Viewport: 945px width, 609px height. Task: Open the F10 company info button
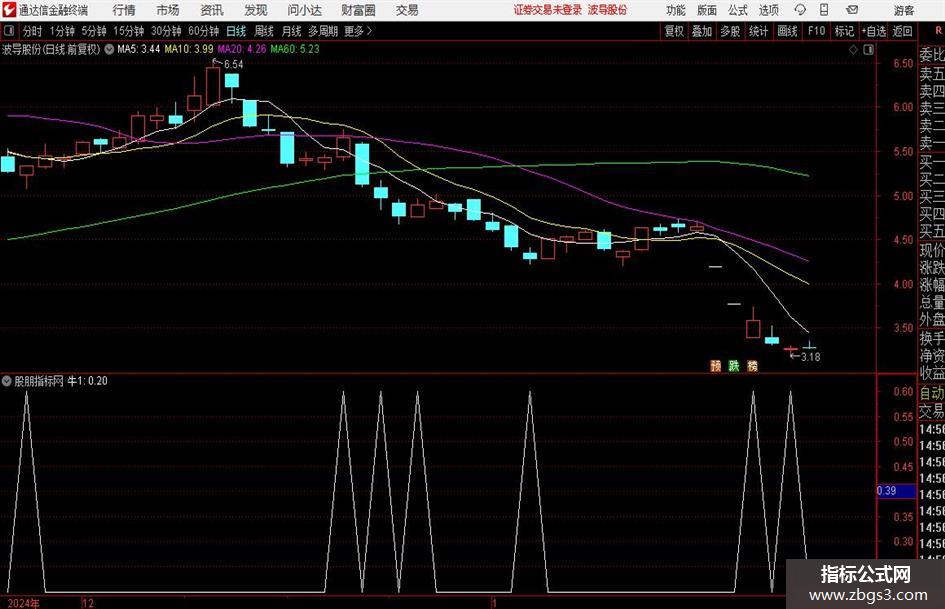[817, 31]
